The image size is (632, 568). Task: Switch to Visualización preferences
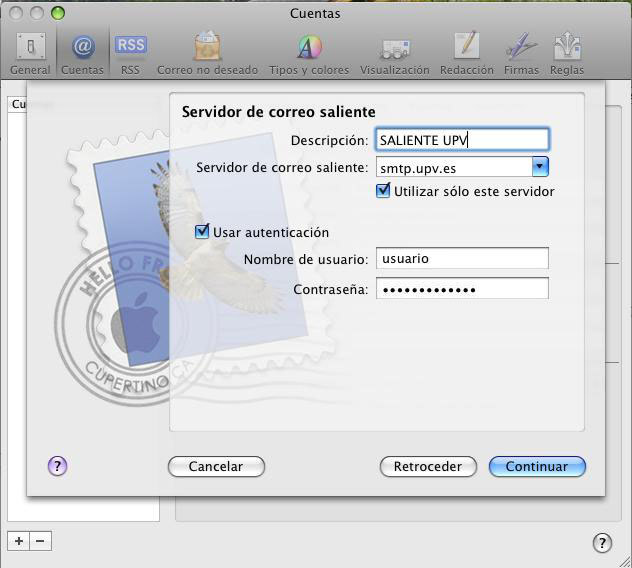(394, 52)
